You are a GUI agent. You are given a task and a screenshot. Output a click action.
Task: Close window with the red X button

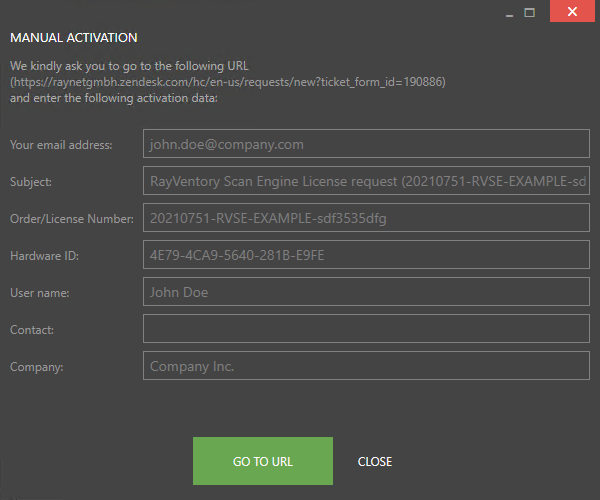pyautogui.click(x=572, y=11)
